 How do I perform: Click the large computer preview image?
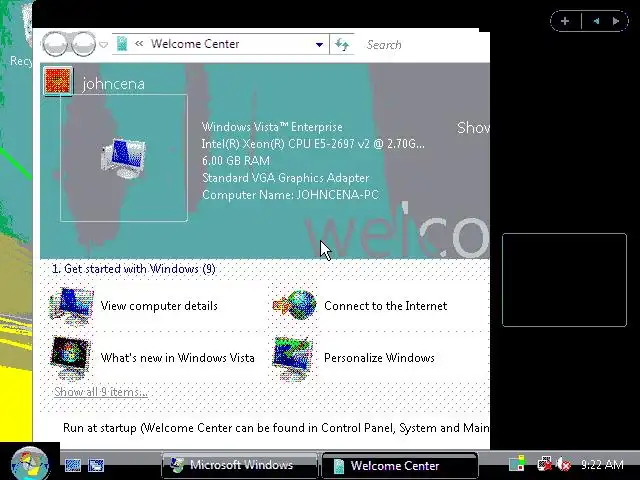coord(124,158)
